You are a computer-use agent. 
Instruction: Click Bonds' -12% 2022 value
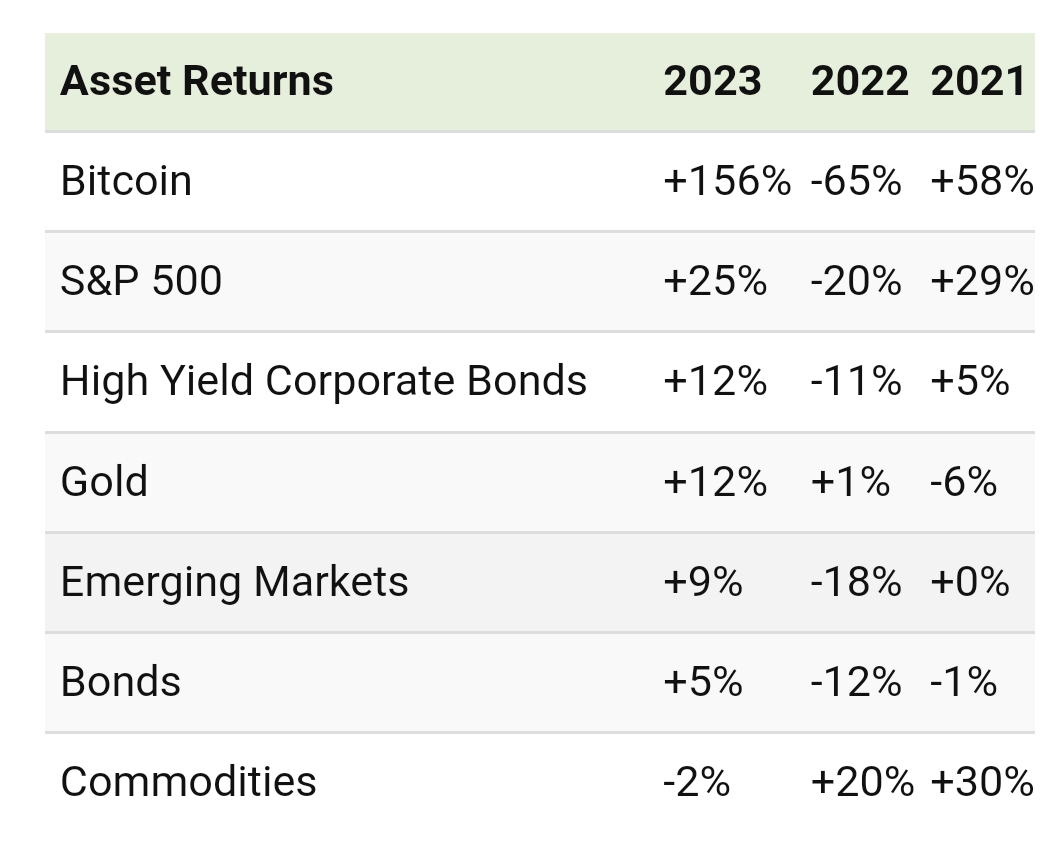point(856,681)
